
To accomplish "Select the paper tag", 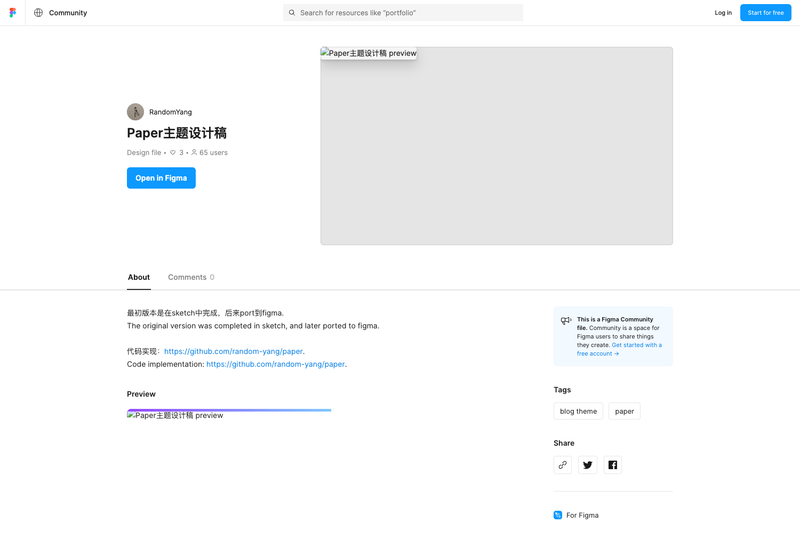I will [x=624, y=411].
